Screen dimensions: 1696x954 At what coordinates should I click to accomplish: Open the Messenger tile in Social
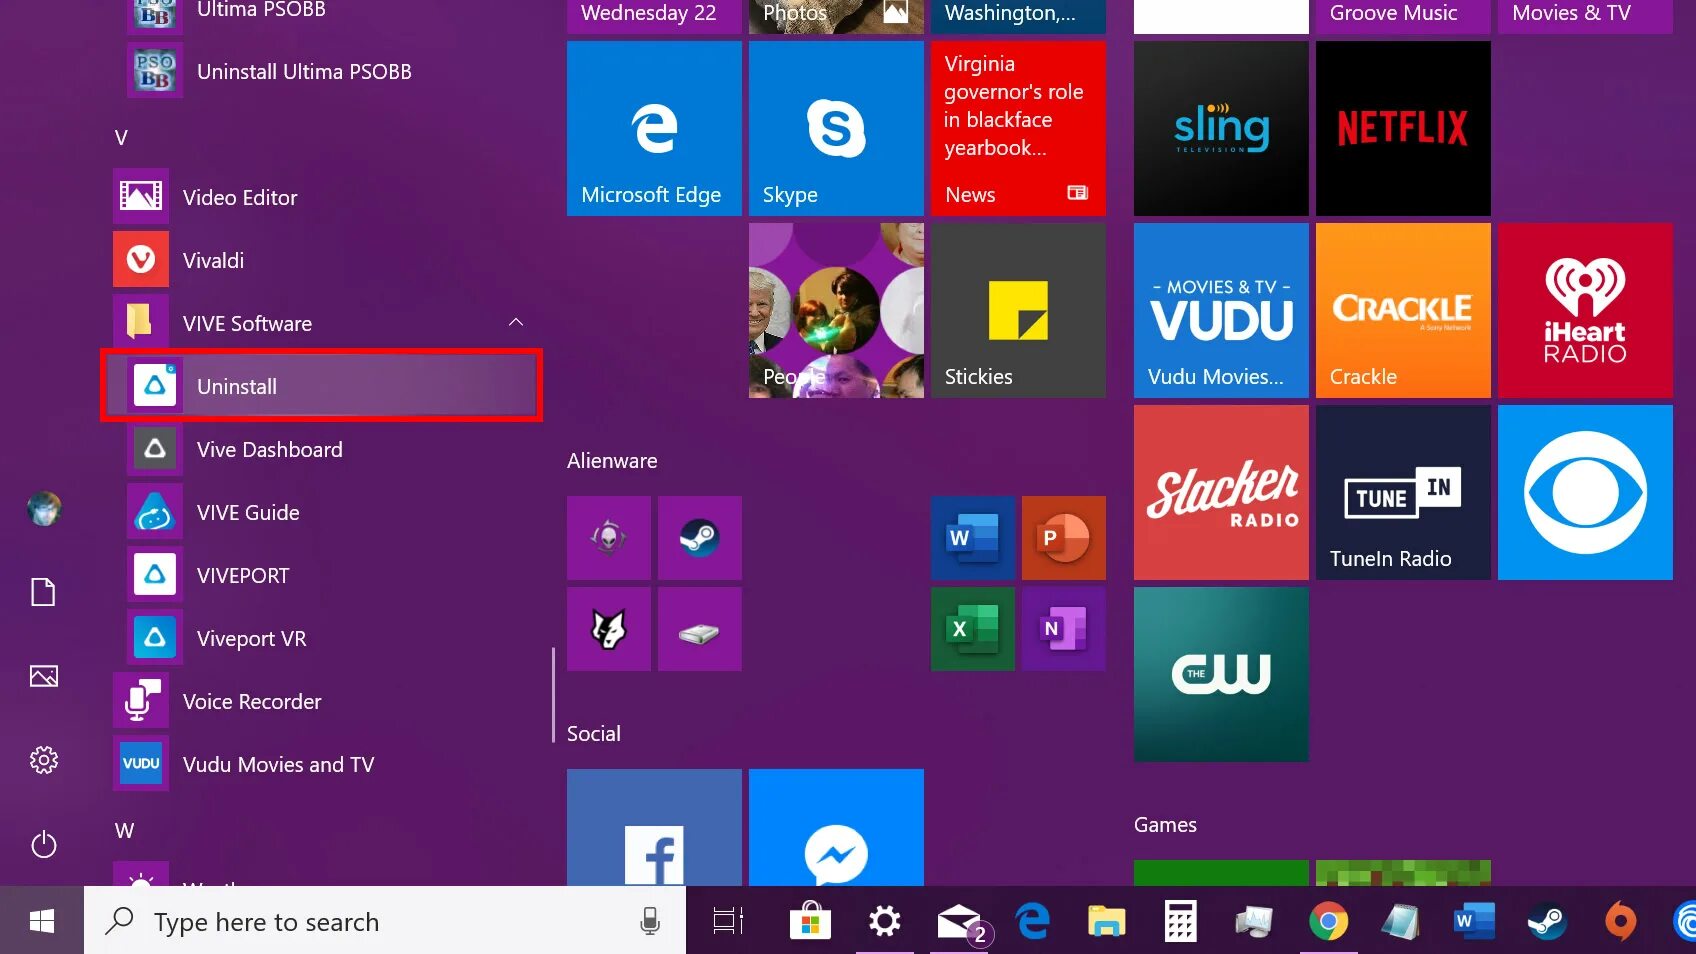[836, 827]
